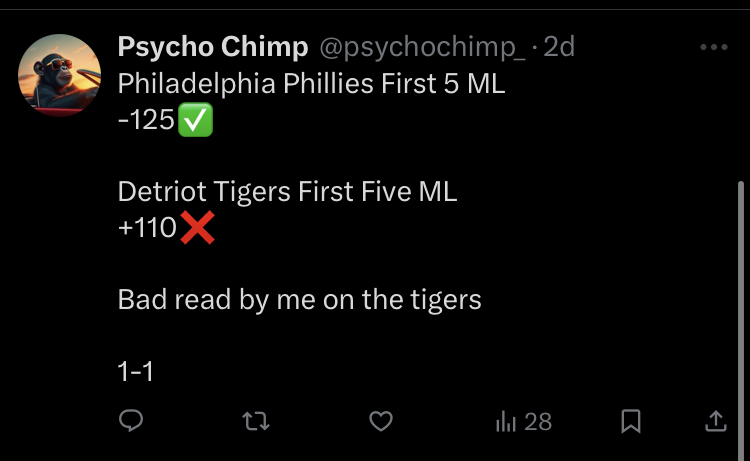
Task: Open the three-dot more options menu
Action: tap(714, 47)
